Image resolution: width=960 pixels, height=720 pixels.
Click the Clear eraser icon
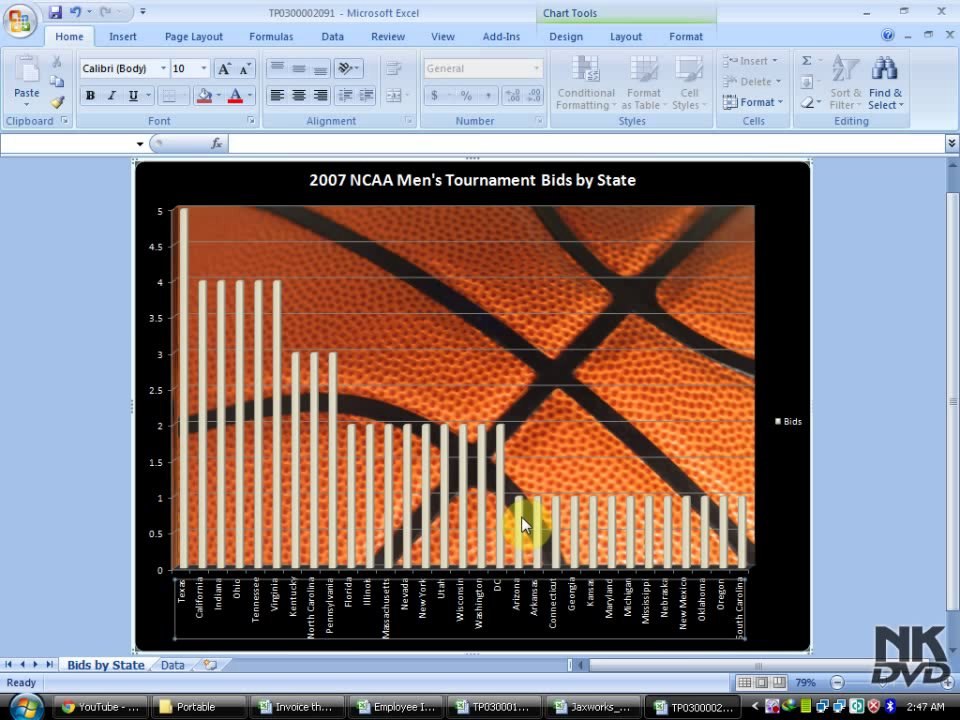[807, 102]
